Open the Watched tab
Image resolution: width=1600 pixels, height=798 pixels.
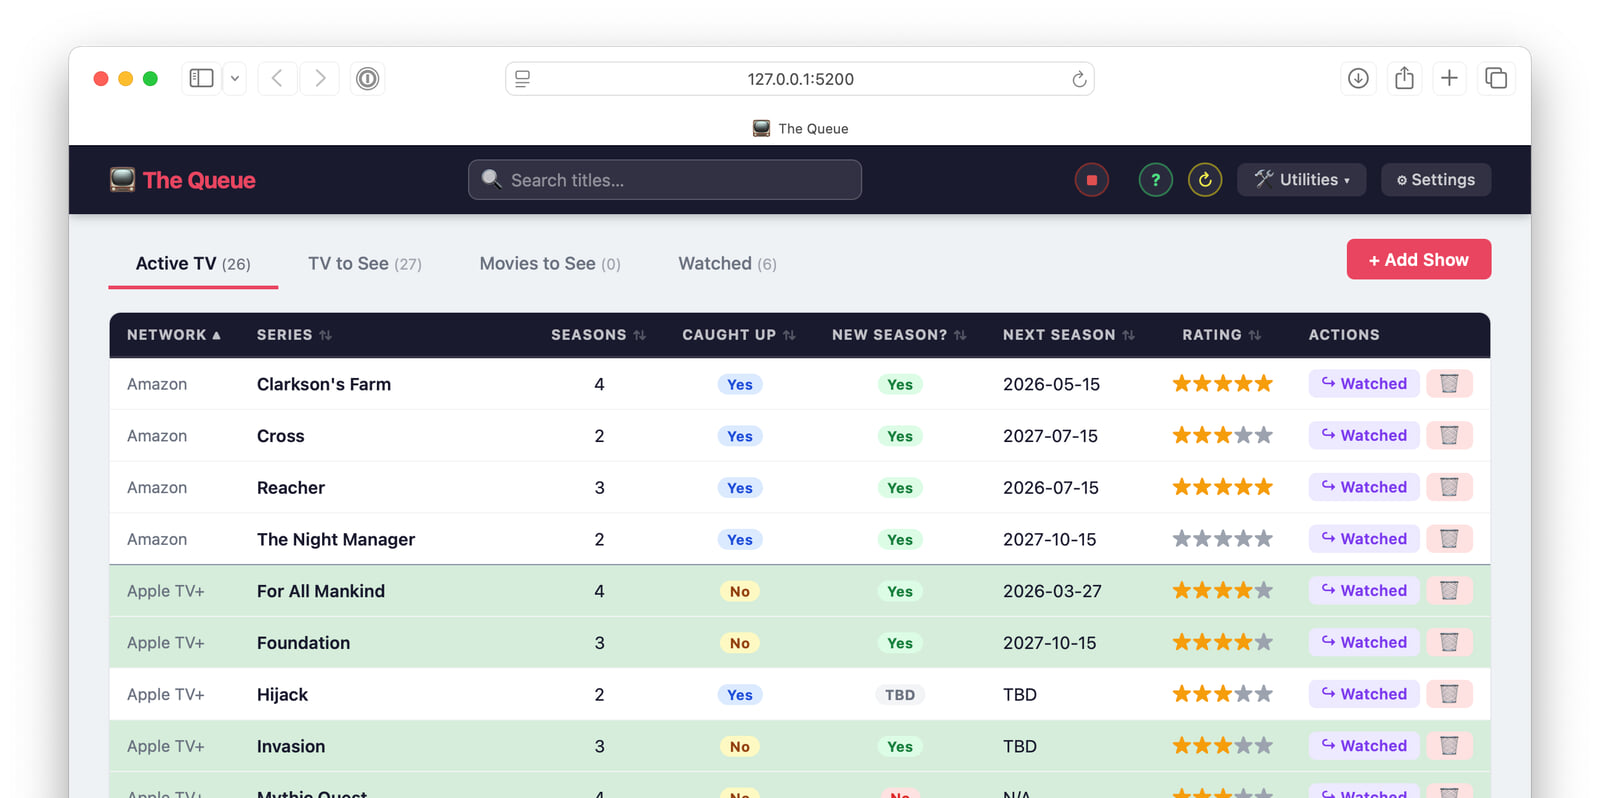[x=727, y=264]
